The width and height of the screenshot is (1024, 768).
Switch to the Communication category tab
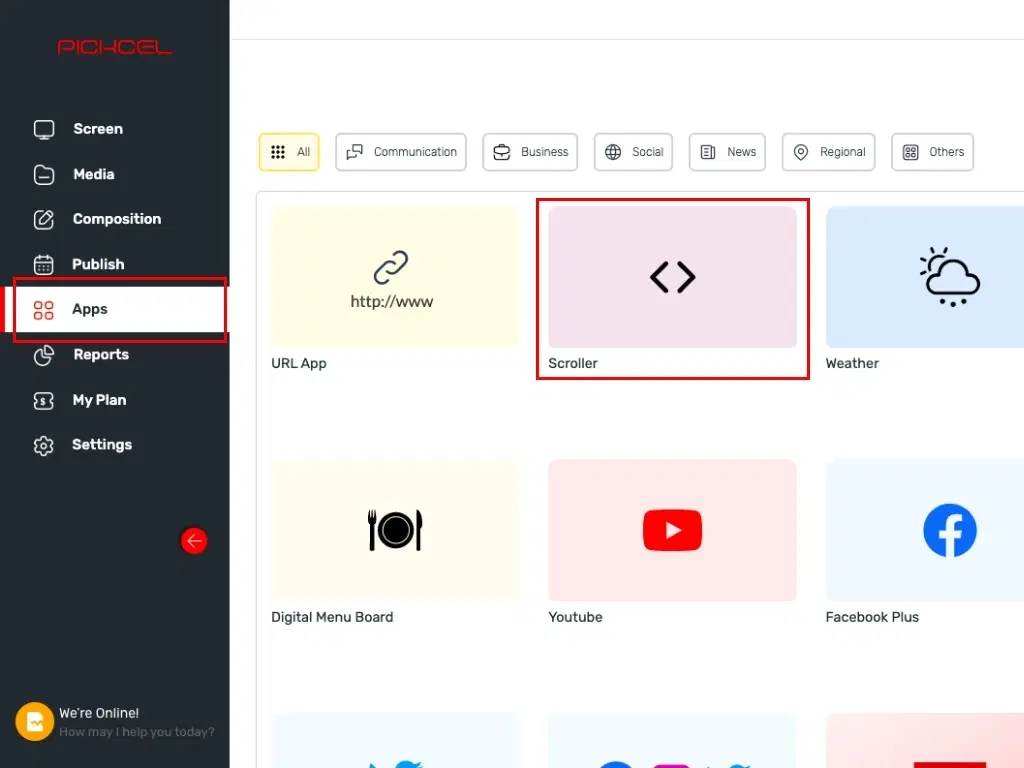(400, 152)
